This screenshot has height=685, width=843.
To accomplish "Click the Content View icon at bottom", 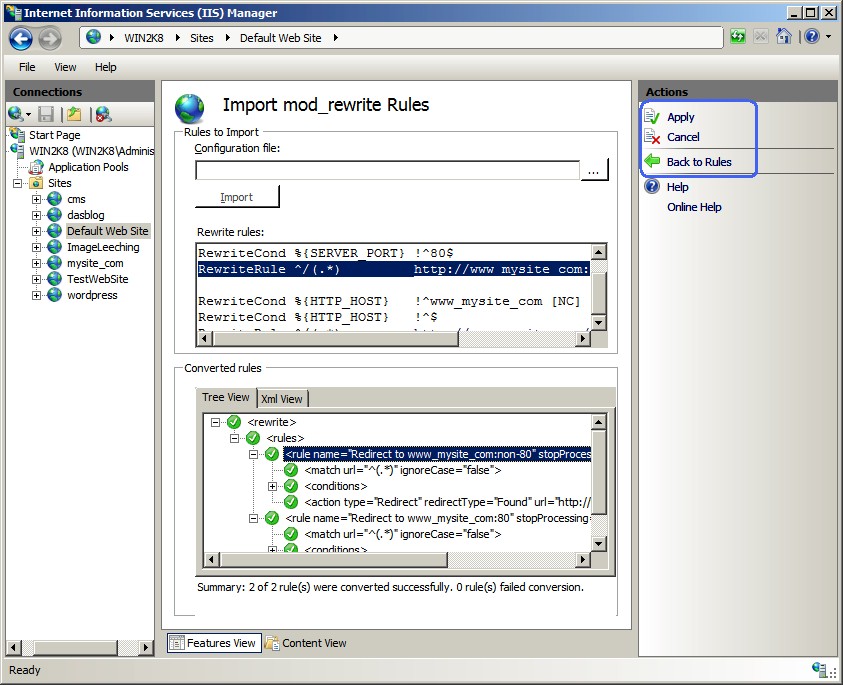I will coord(272,643).
